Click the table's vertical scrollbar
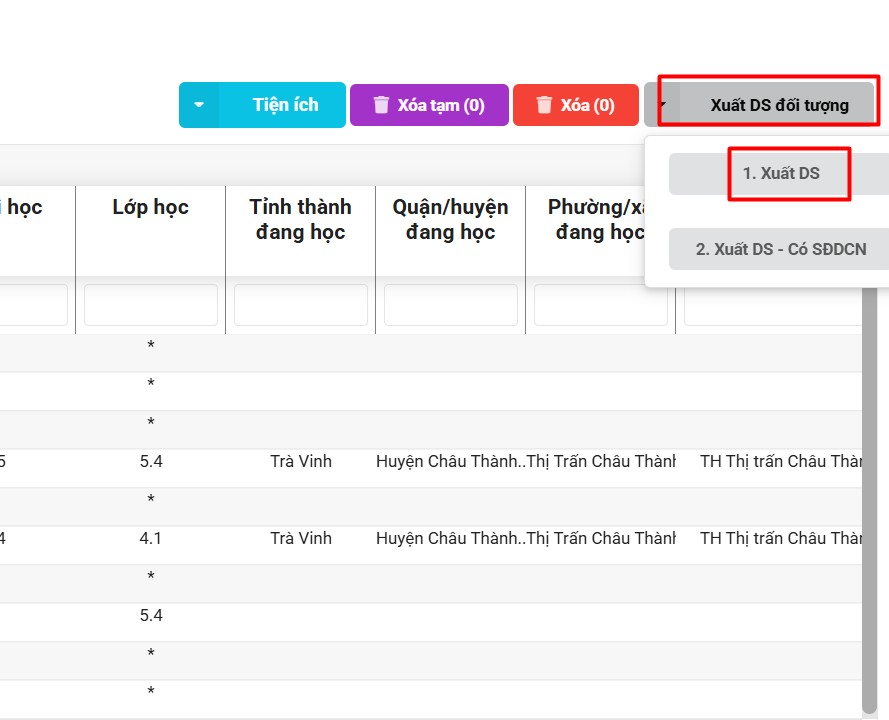The height and width of the screenshot is (720, 889). (x=869, y=500)
